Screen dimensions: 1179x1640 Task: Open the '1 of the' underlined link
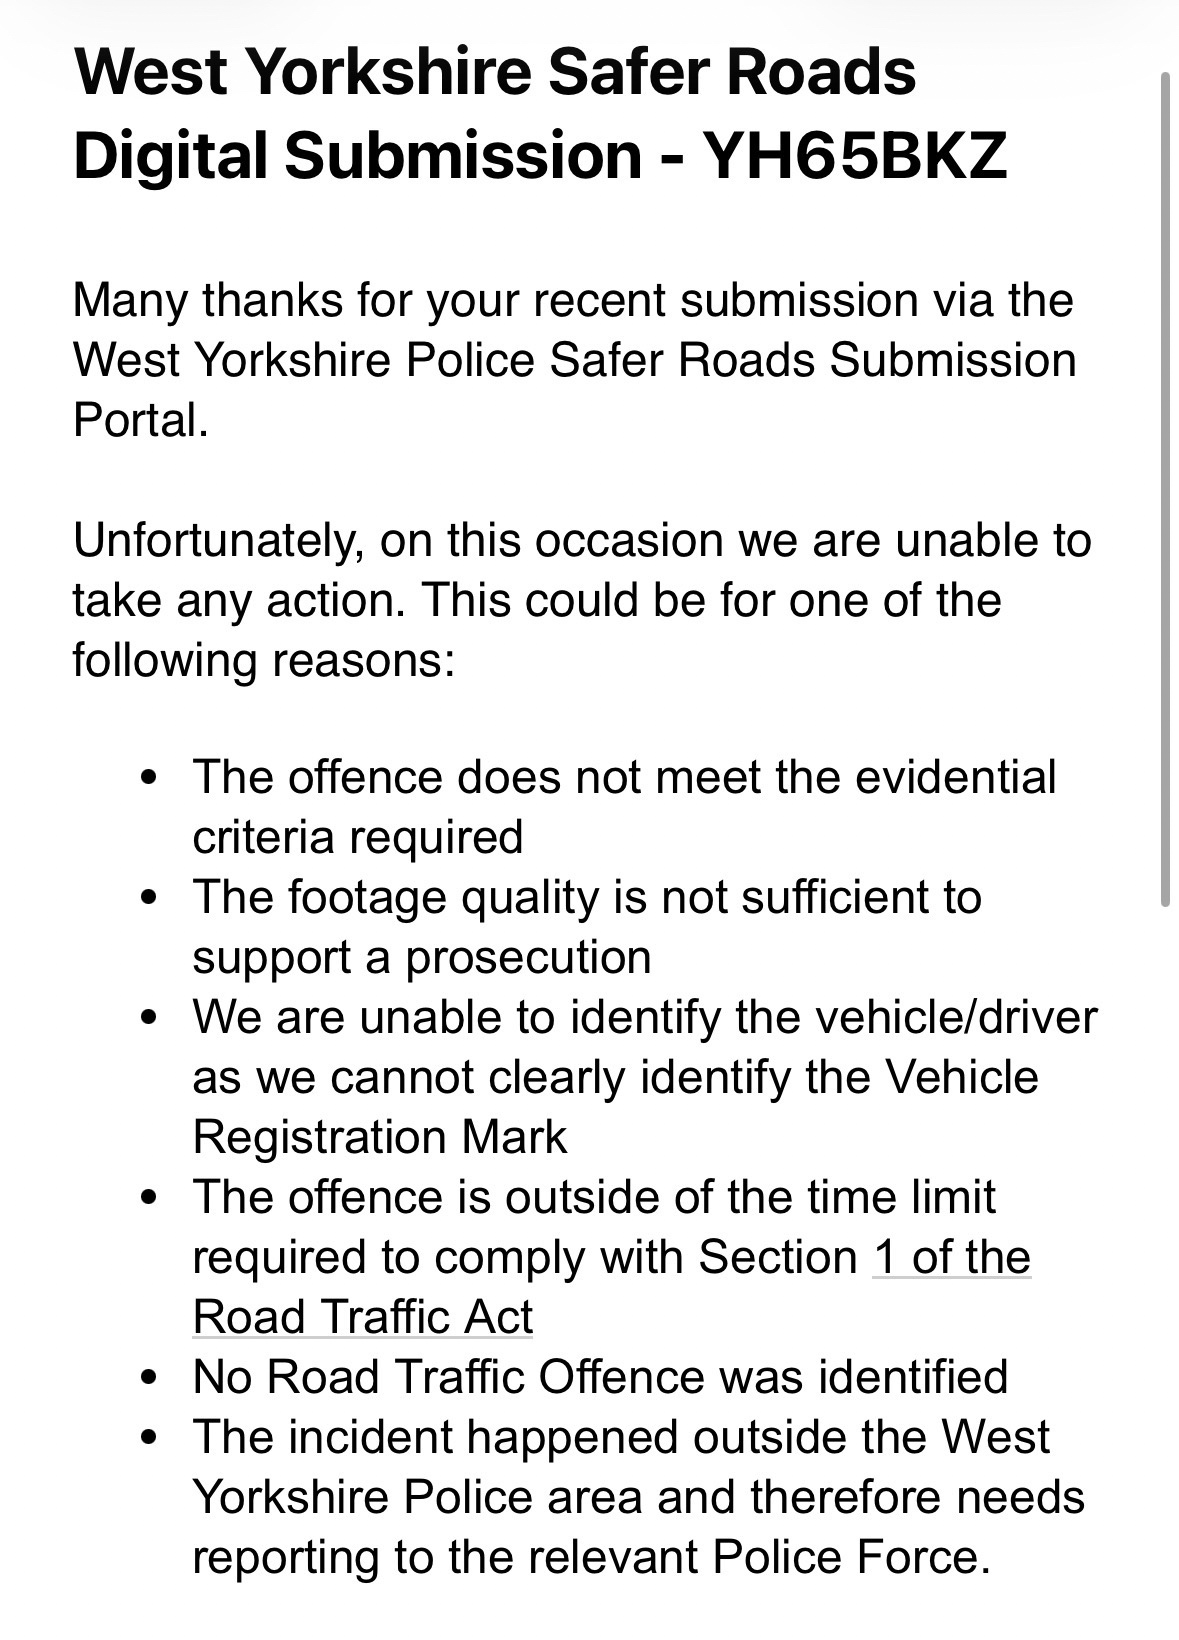[x=951, y=1257]
